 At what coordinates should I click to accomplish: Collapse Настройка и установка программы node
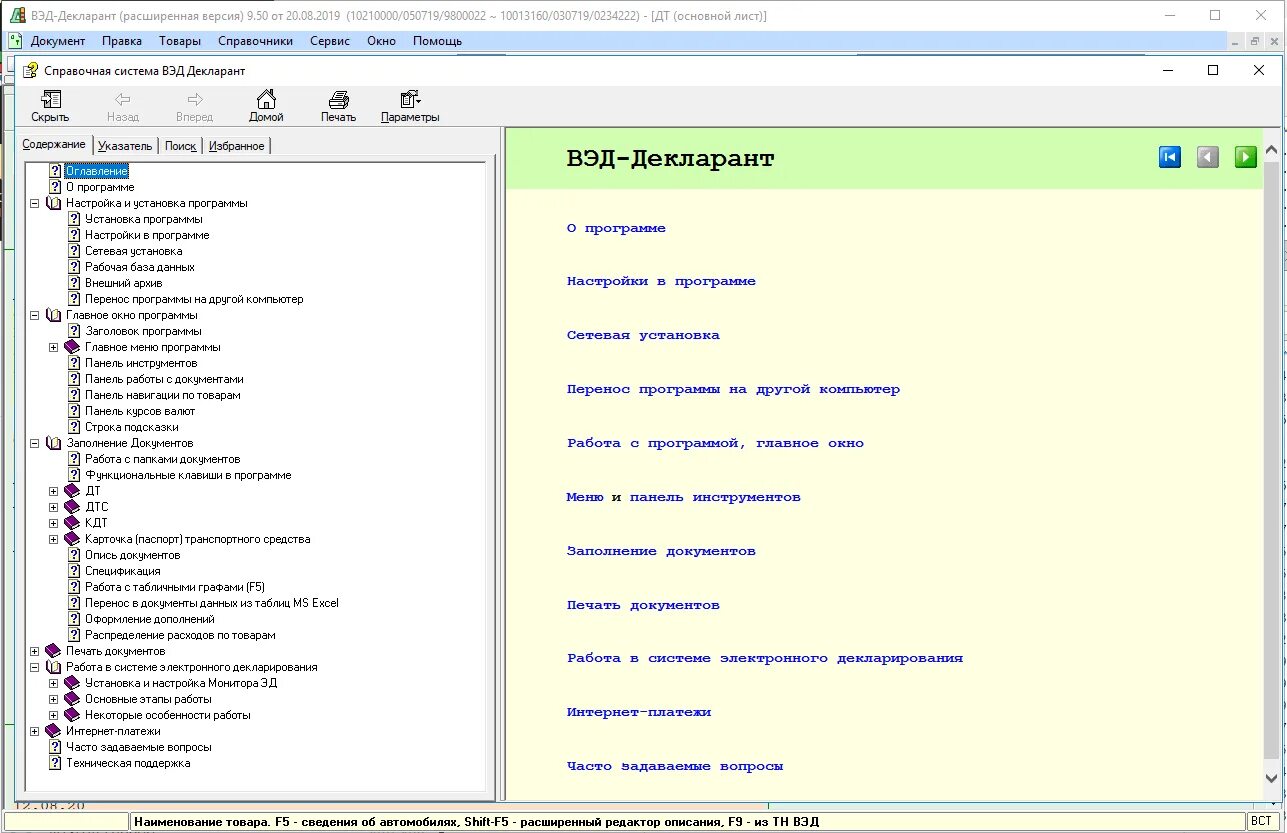click(x=35, y=203)
